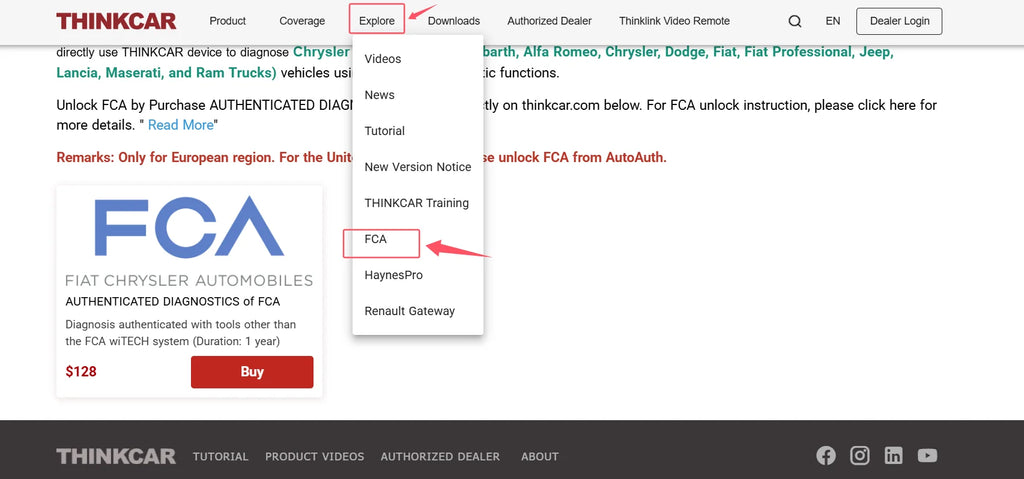Viewport: 1024px width, 479px height.
Task: Open Thinklink Video Remote page
Action: (674, 21)
